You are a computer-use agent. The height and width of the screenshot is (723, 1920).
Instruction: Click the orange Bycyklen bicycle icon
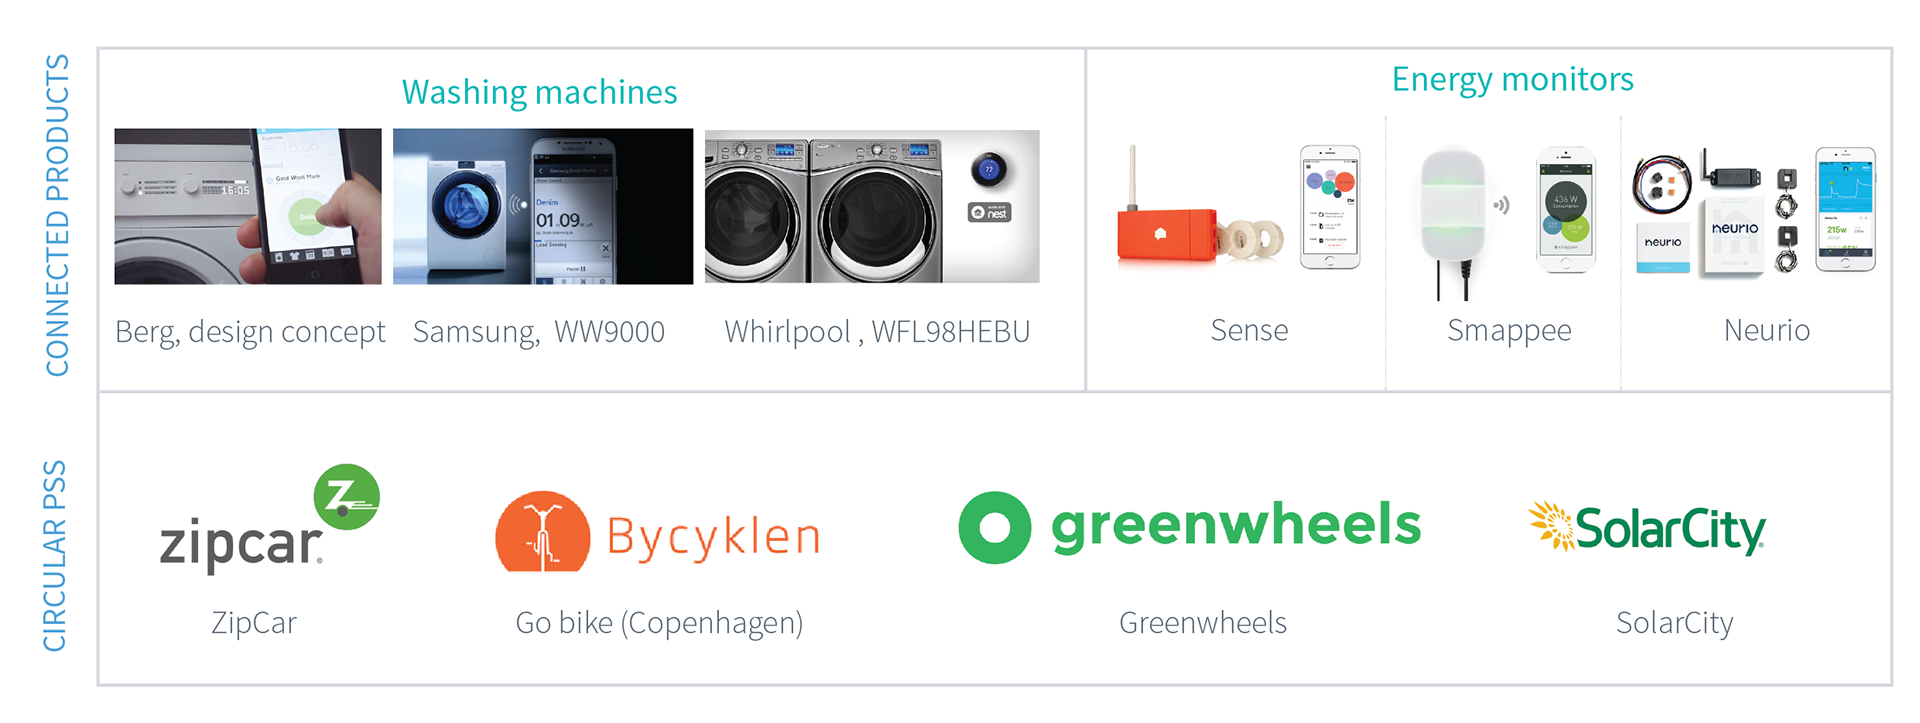point(542,531)
